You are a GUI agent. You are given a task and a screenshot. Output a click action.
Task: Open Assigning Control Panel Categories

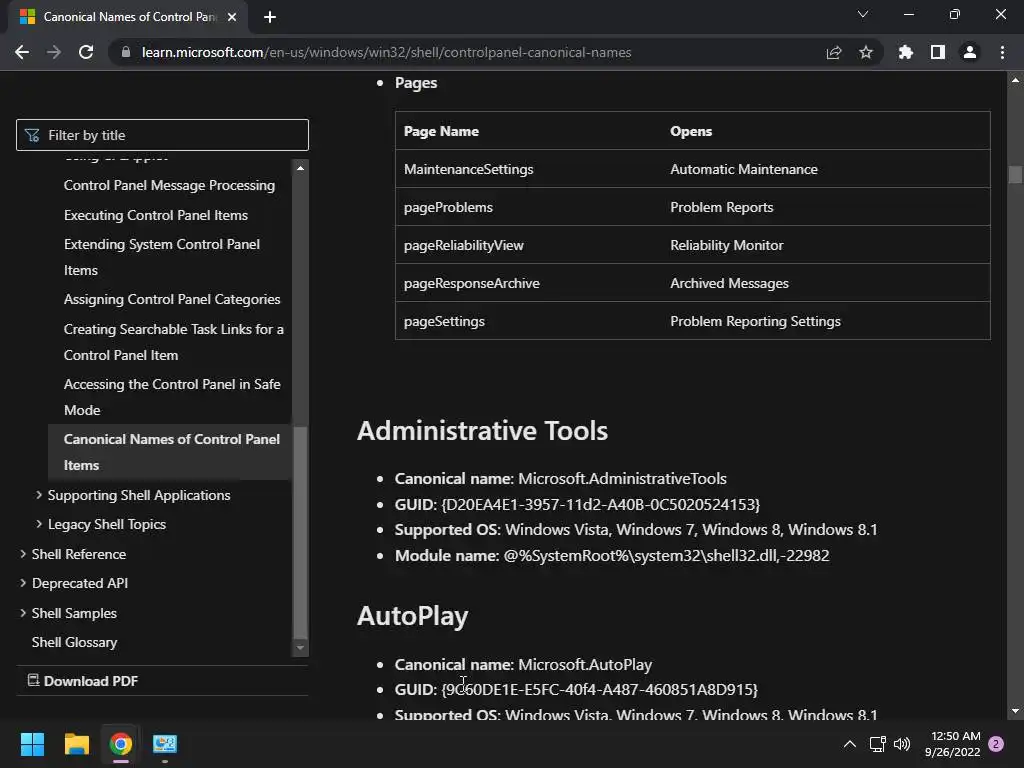pyautogui.click(x=172, y=299)
